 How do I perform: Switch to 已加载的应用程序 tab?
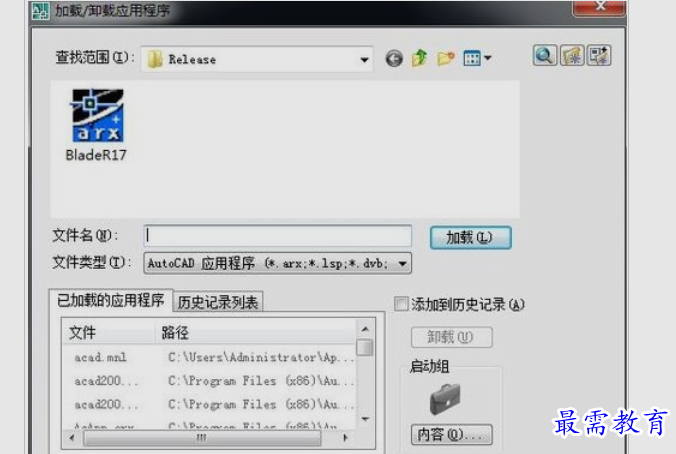click(111, 300)
